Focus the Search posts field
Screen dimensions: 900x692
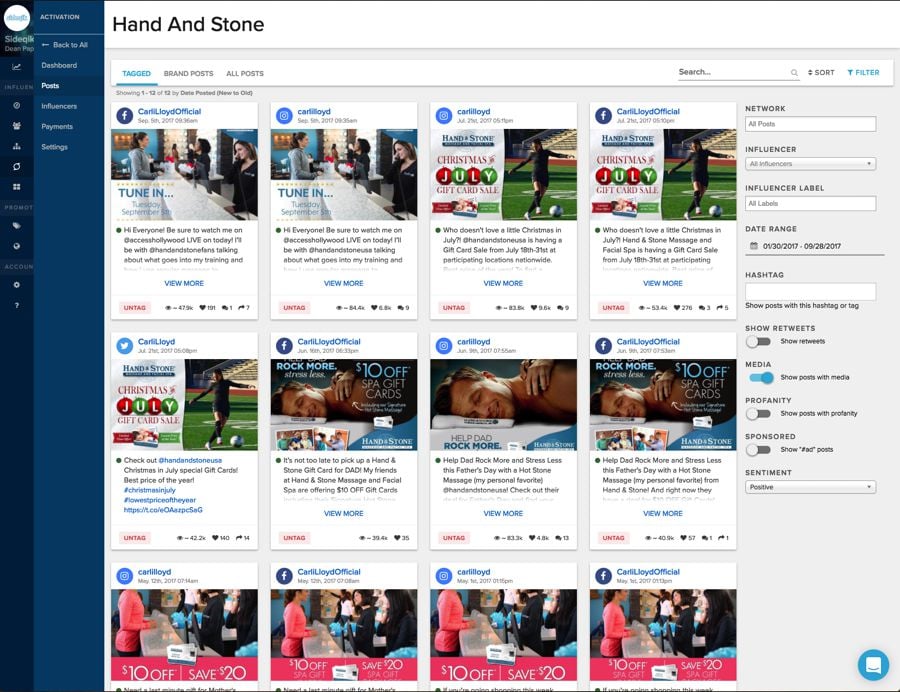(x=734, y=72)
